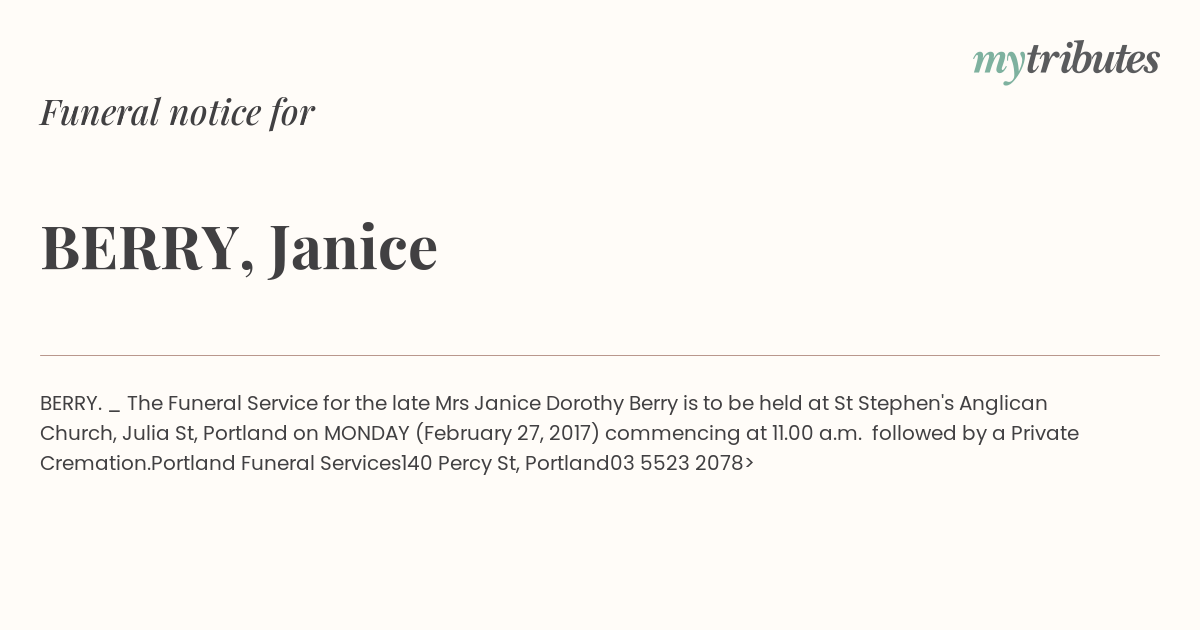Click the first name 'Janice' in title
The width and height of the screenshot is (1200, 630).
pos(353,247)
